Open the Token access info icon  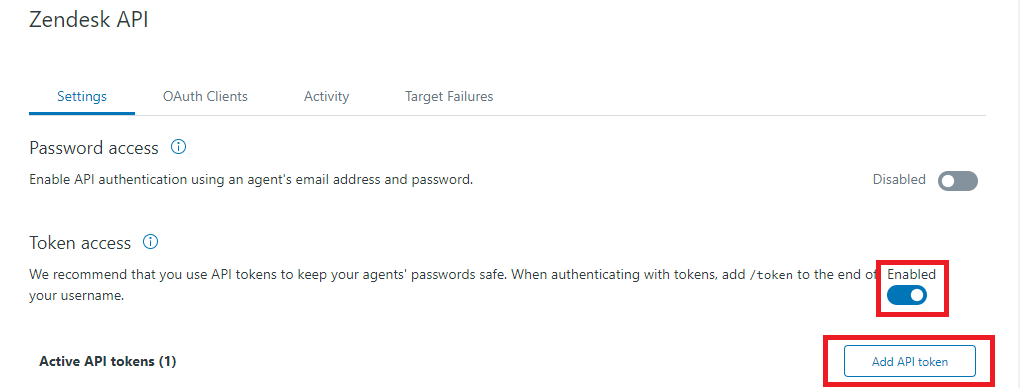click(150, 242)
